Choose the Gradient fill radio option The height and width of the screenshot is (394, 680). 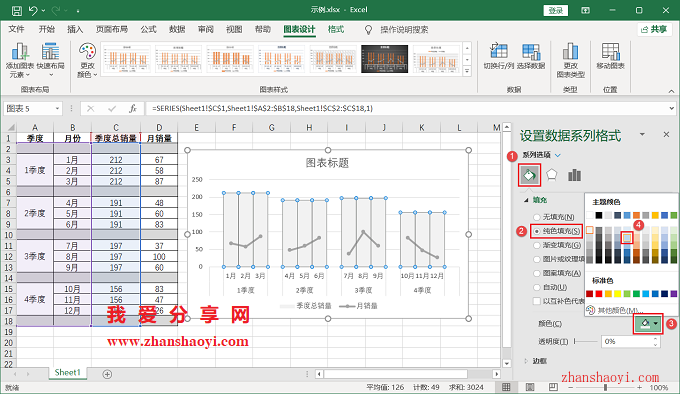(537, 245)
